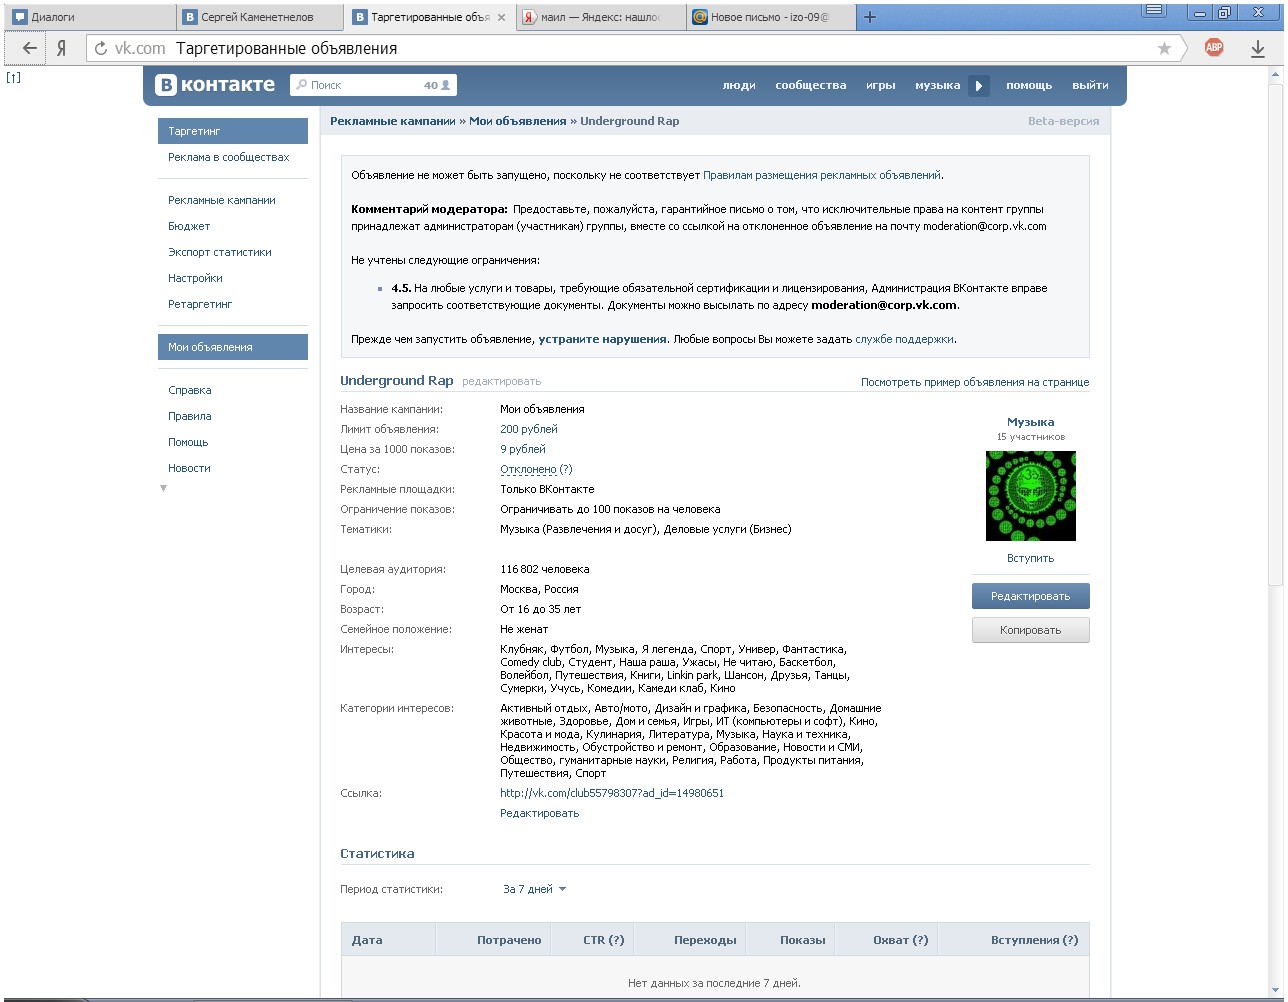Click the blue Редактировать button
1288x1002 pixels.
pos(1031,596)
